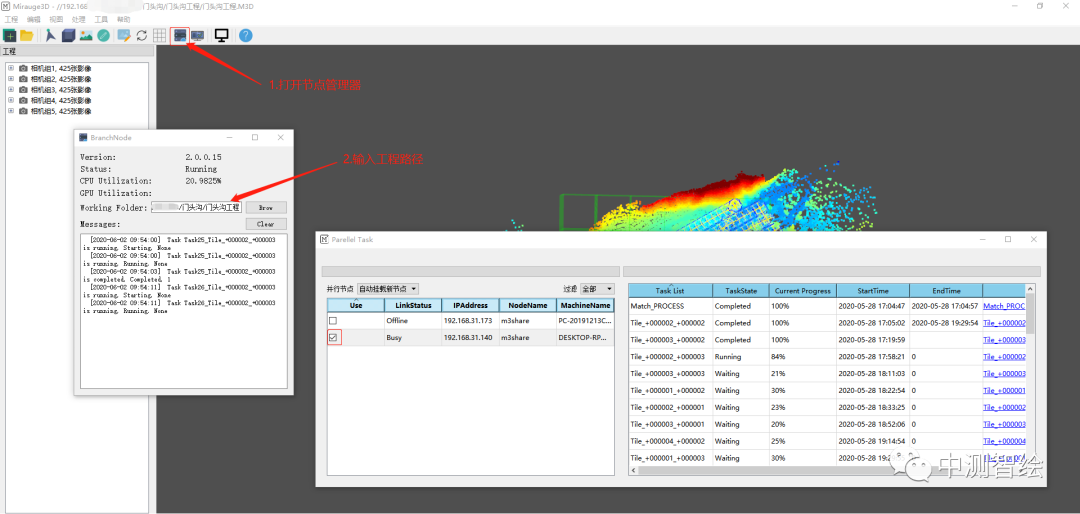Open the 工具 menu in menu bar
1080x514 pixels.
tap(101, 19)
